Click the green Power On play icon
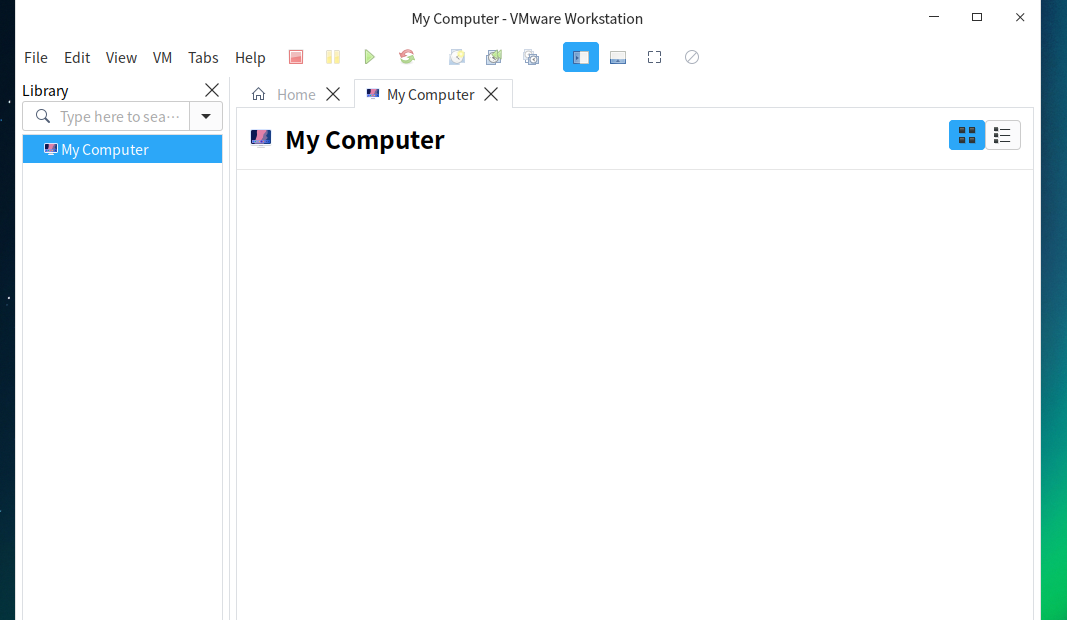This screenshot has width=1067, height=620. (370, 57)
